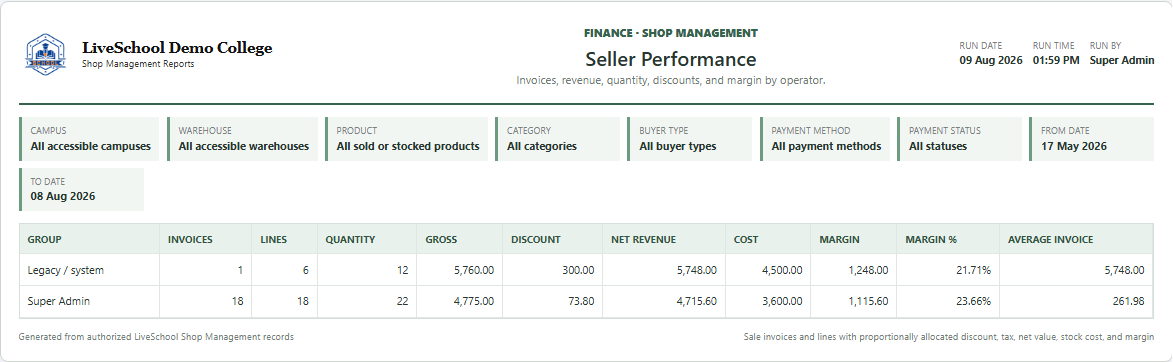Select the Super Admin table row label
The image size is (1173, 362).
click(x=58, y=301)
